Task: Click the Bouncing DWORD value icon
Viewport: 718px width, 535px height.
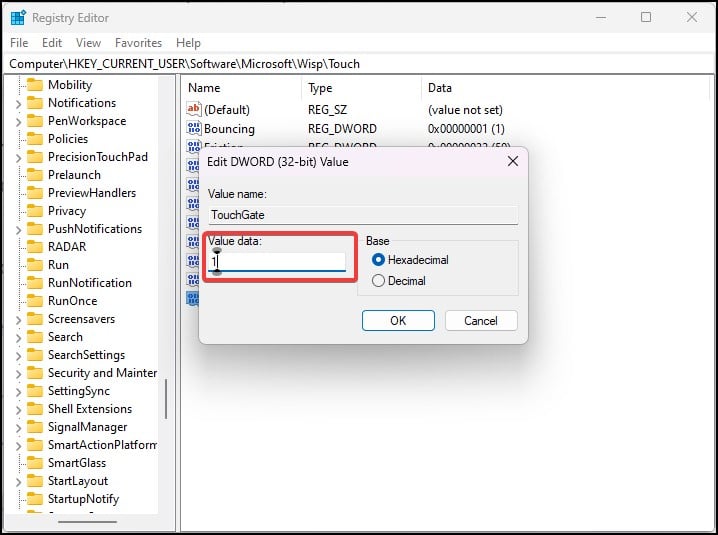Action: pos(194,128)
